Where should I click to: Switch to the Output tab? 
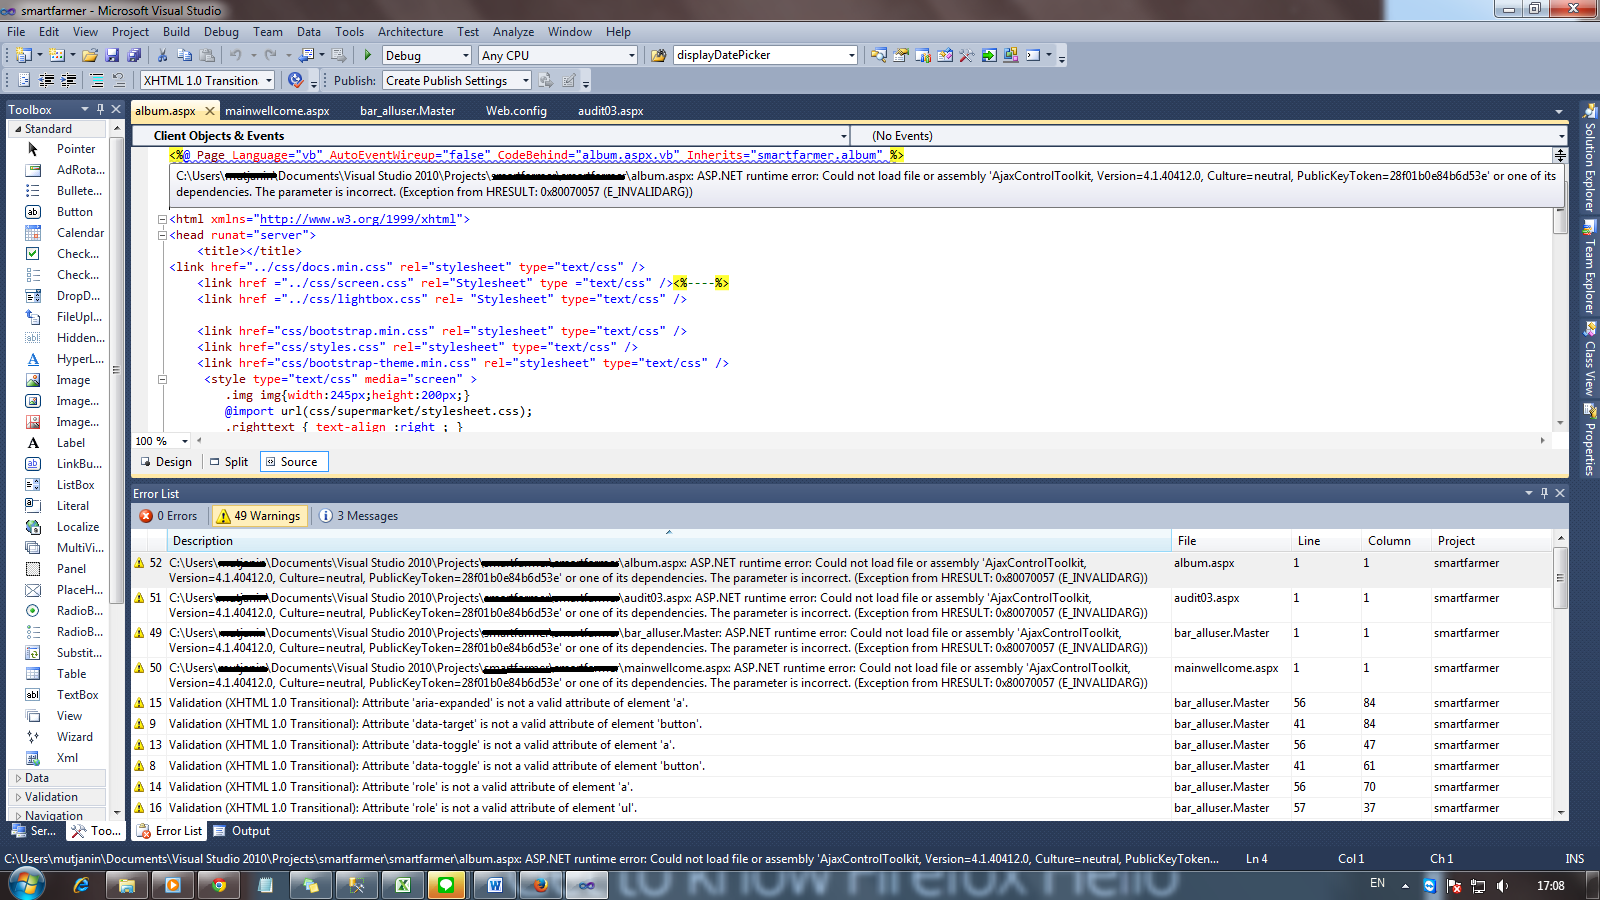(242, 831)
